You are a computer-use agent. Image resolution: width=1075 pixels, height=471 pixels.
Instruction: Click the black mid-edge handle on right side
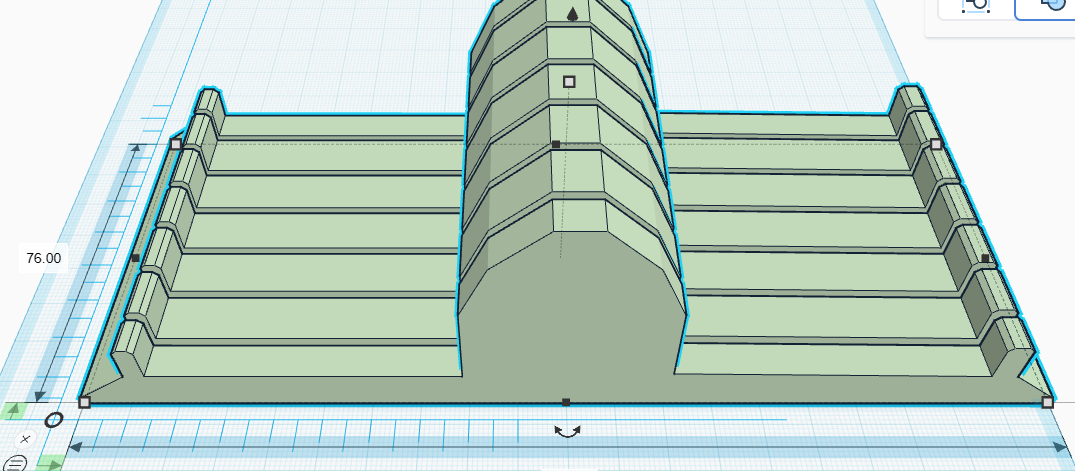(985, 258)
